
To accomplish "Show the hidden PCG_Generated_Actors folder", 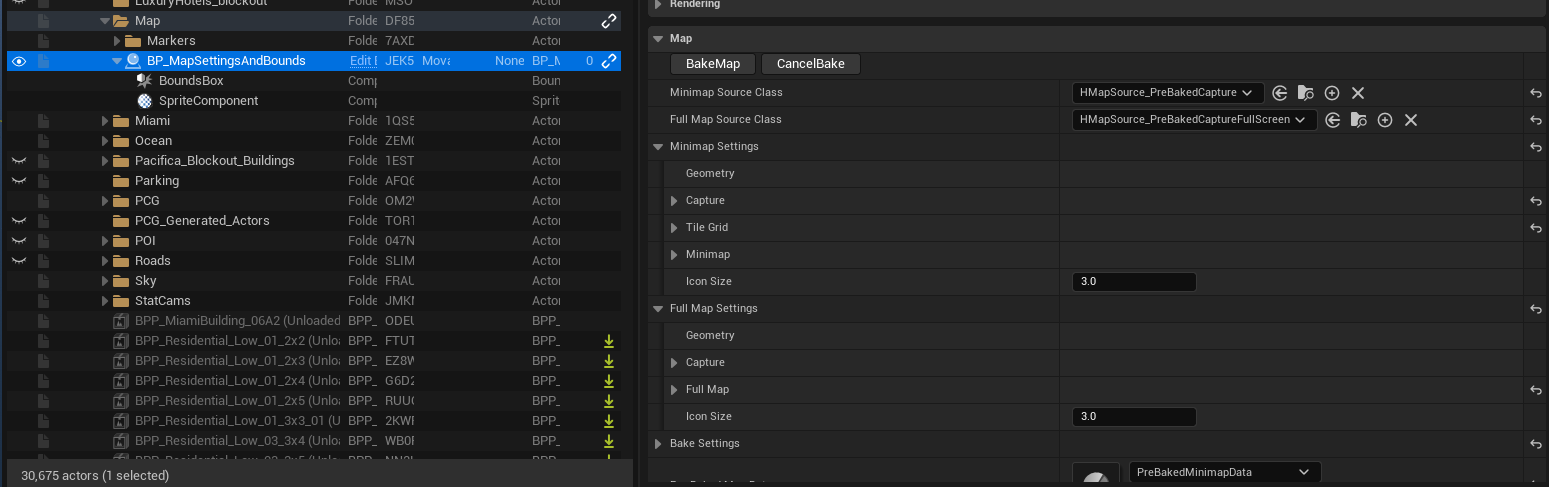I will [x=18, y=221].
